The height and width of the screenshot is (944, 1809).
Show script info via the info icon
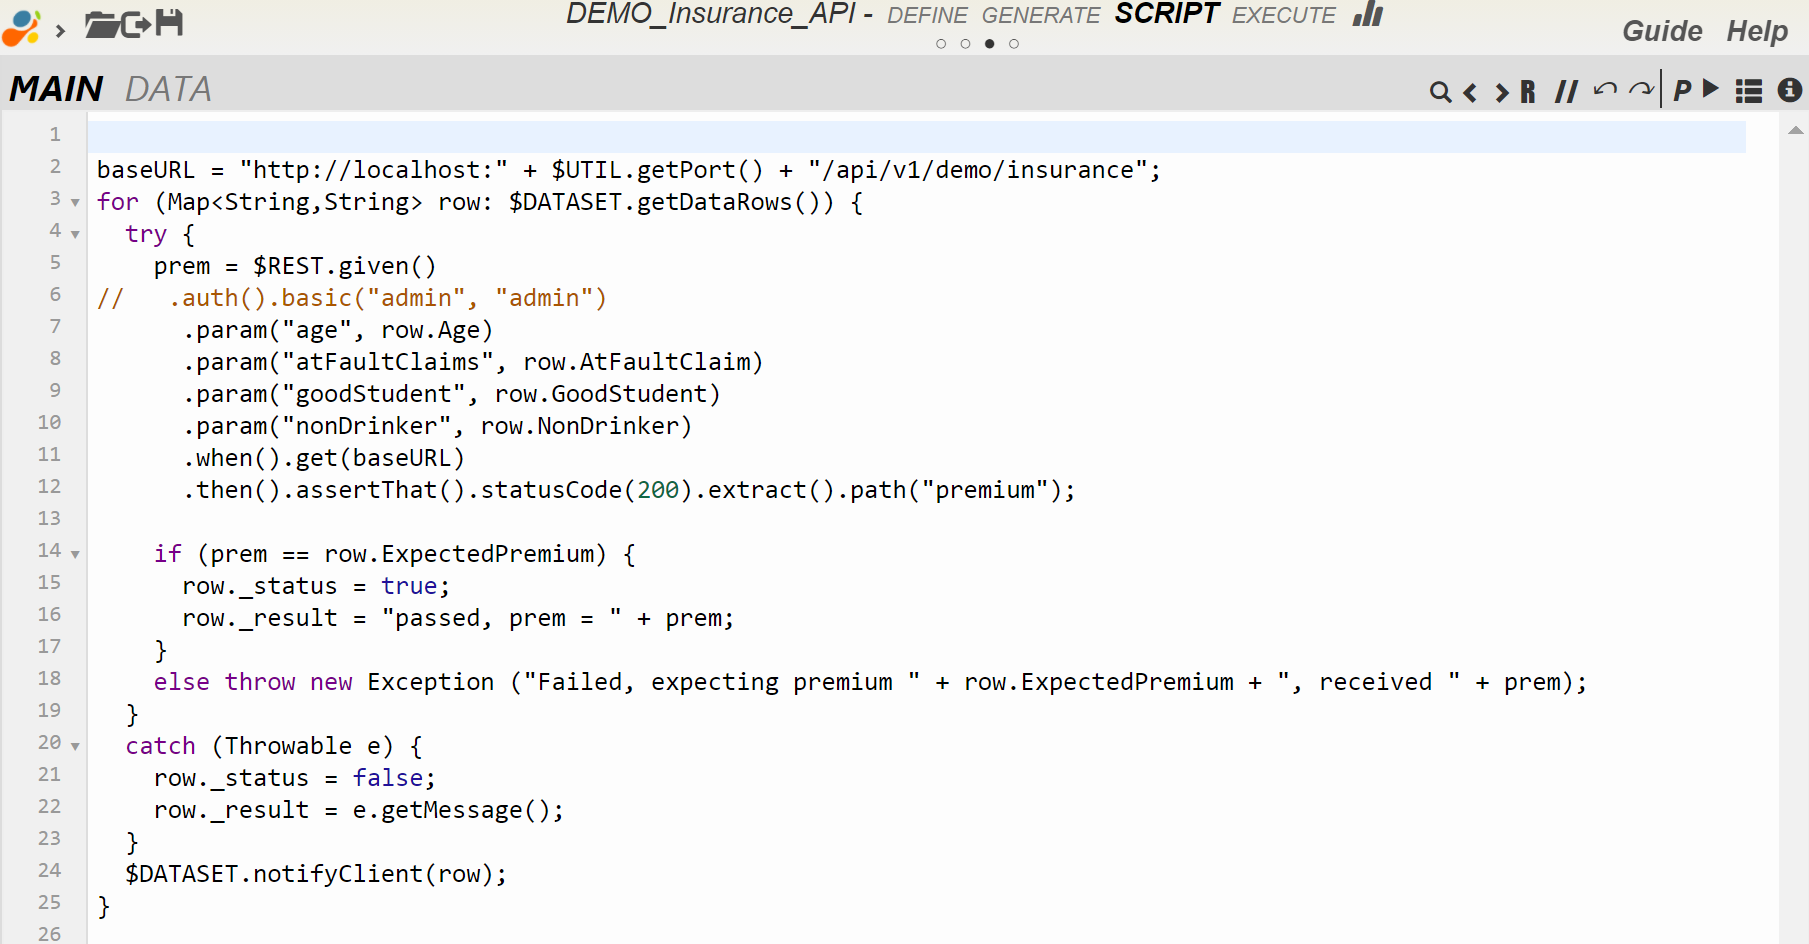click(1789, 90)
